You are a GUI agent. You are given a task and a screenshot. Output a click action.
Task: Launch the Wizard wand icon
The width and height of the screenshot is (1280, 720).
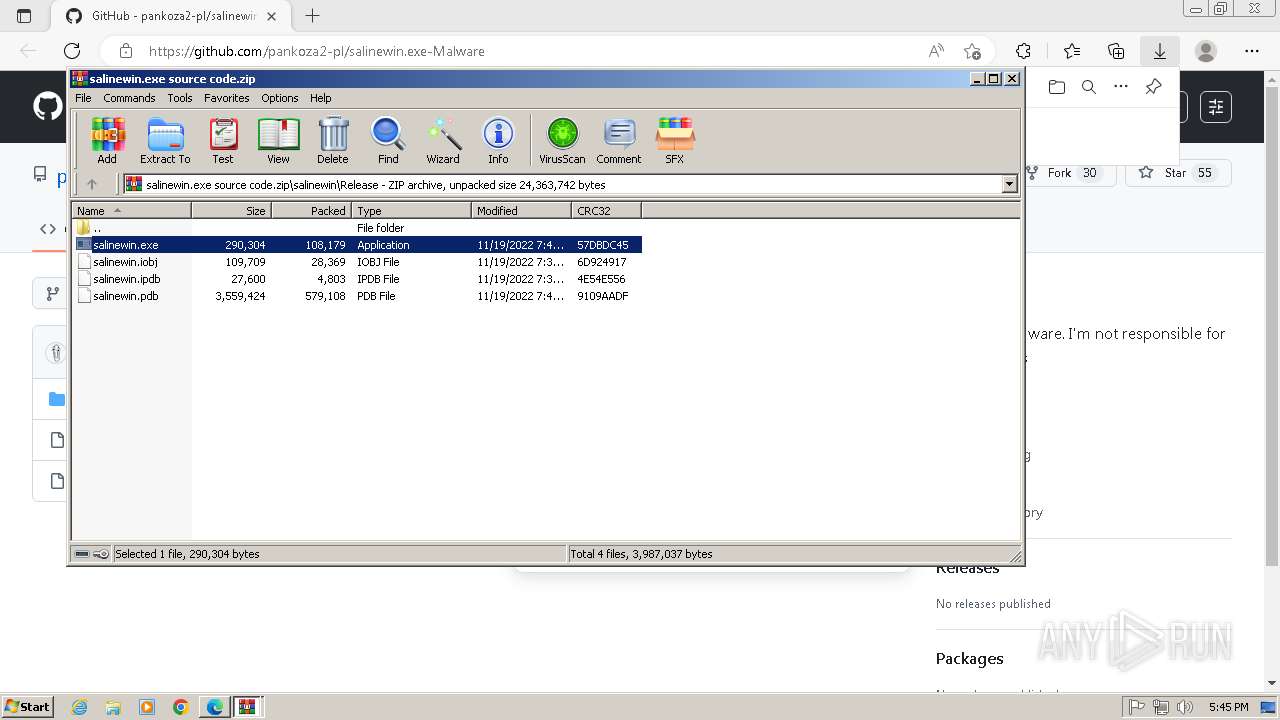pyautogui.click(x=443, y=140)
